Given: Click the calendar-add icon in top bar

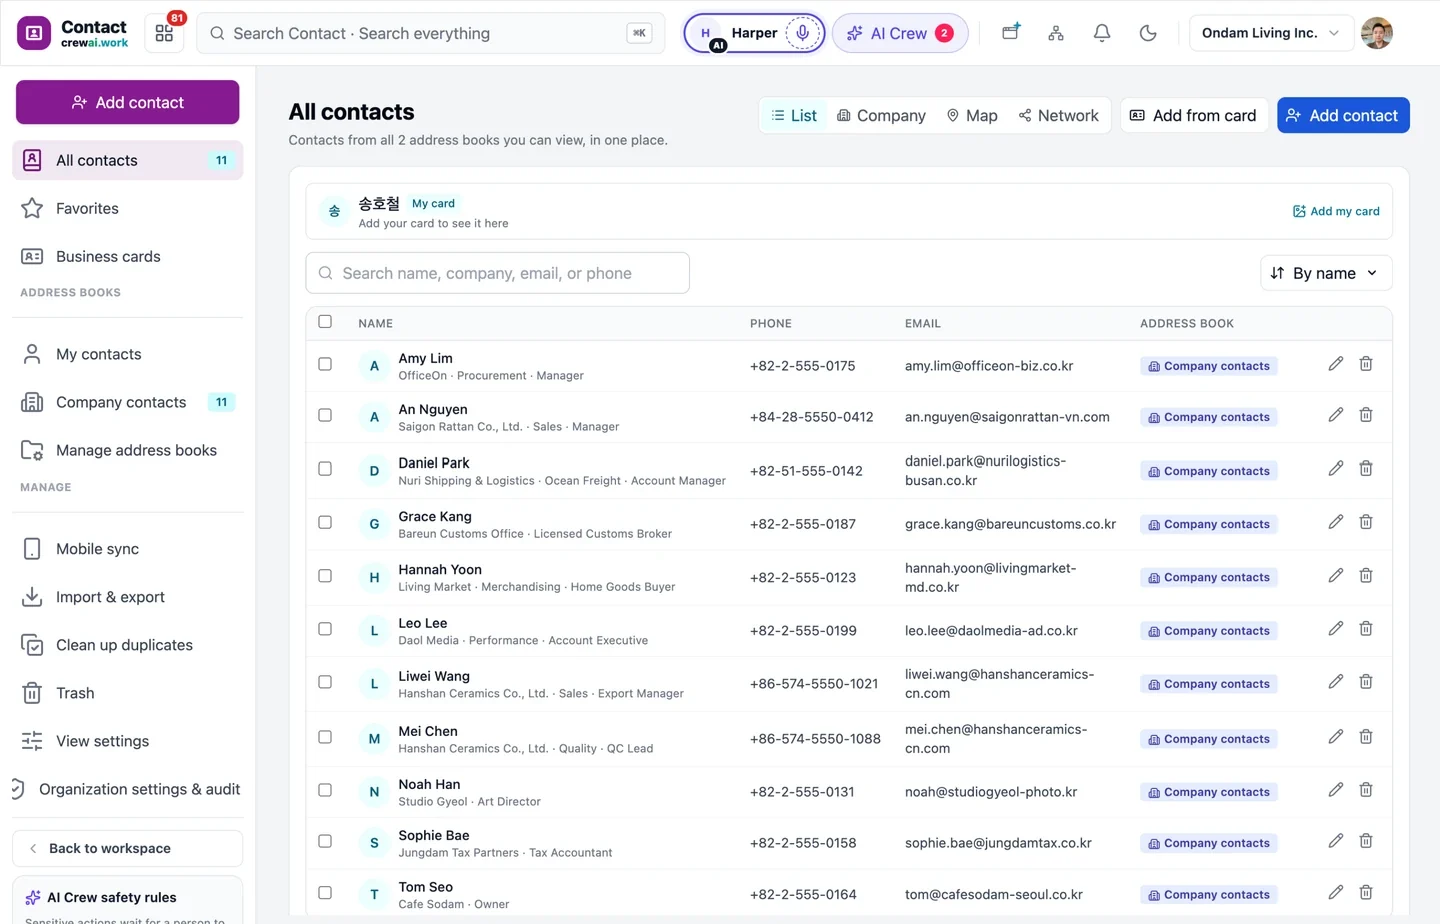Looking at the screenshot, I should click(x=1011, y=33).
